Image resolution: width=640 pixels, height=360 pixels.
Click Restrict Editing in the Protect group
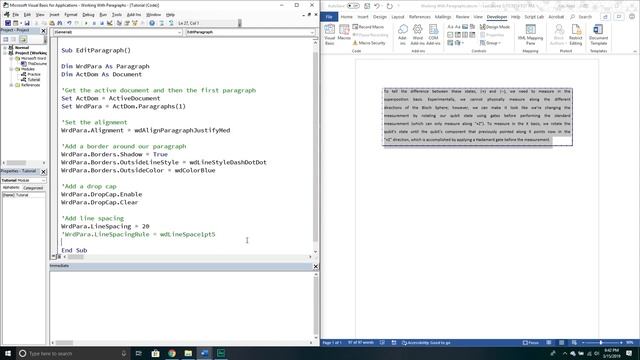(x=576, y=35)
